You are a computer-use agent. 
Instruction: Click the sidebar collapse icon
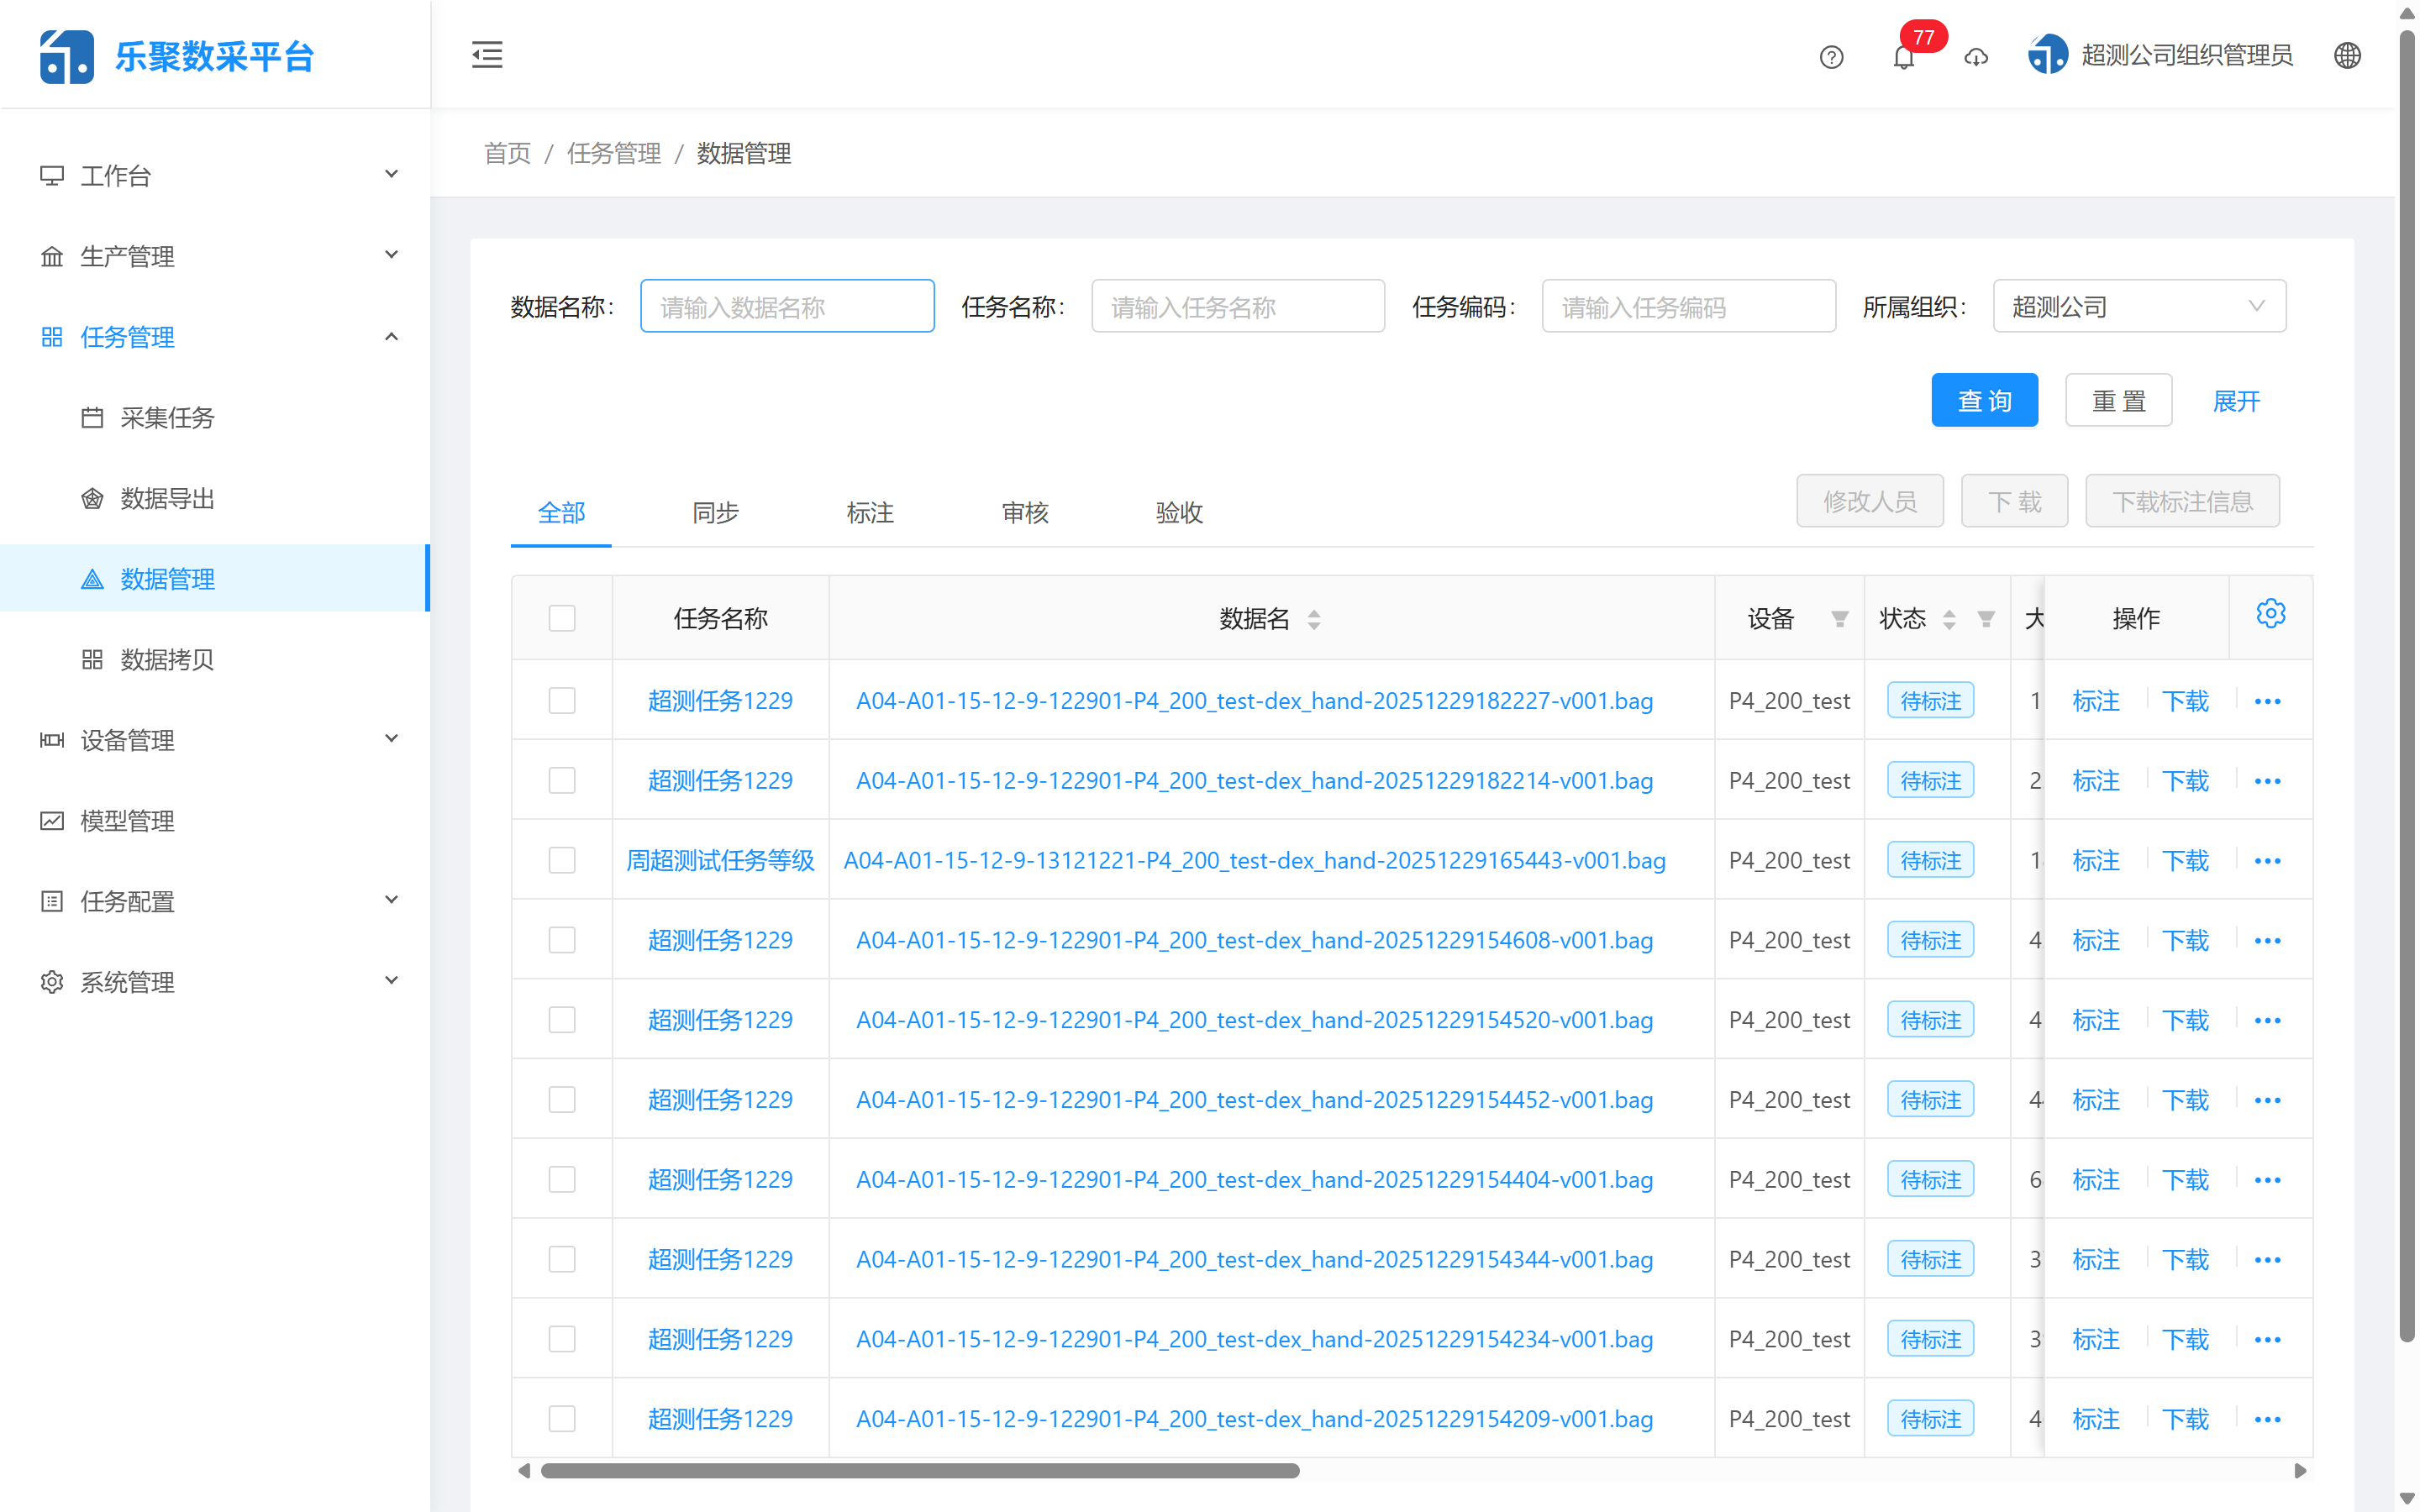coord(487,55)
